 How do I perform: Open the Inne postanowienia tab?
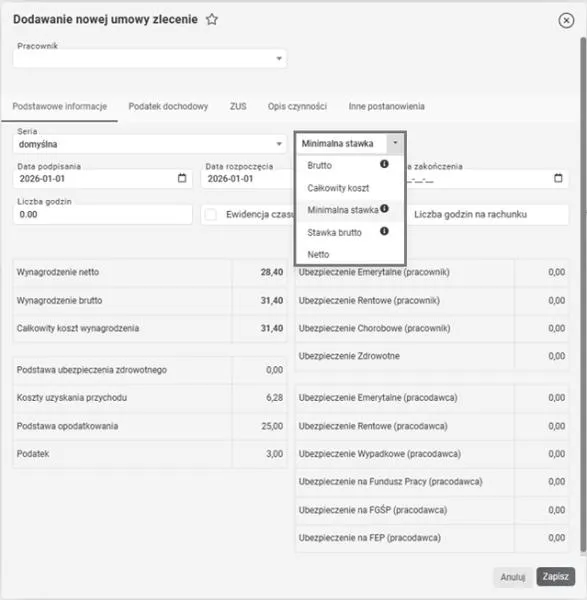[386, 106]
